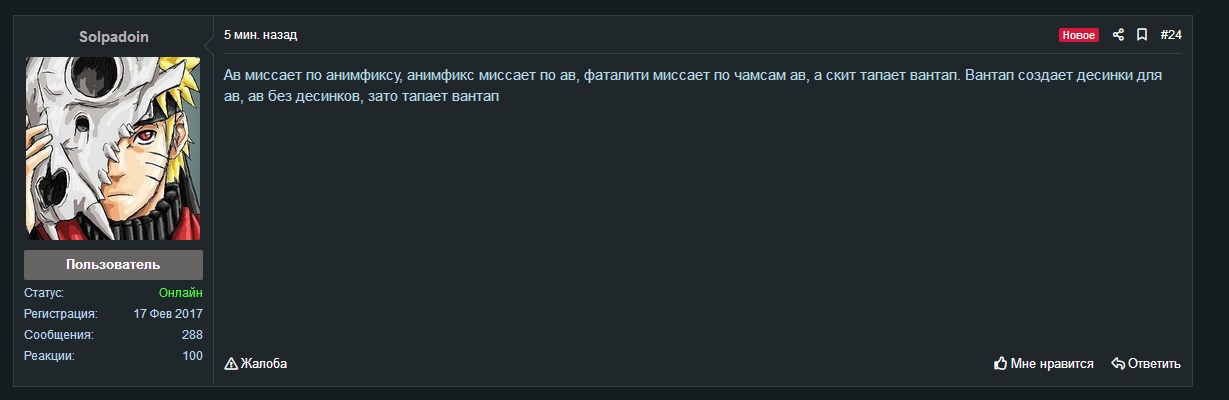
Task: Bookmark this post with the bookmark icon
Action: pyautogui.click(x=1142, y=35)
